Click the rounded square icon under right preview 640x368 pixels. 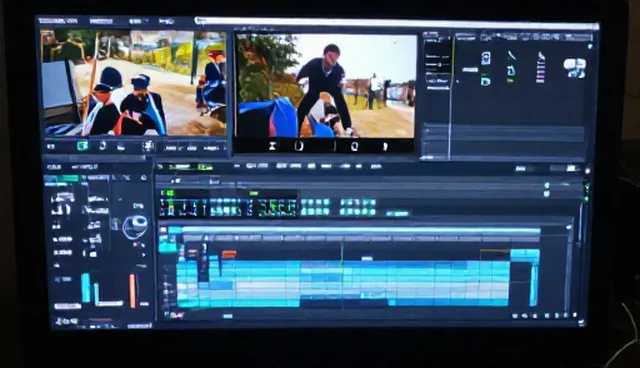coord(299,146)
